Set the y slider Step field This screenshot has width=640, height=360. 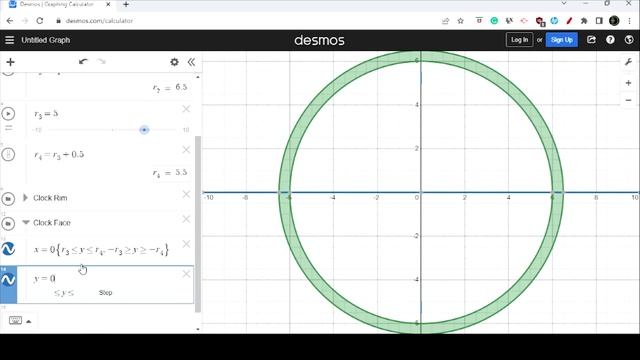coord(105,293)
